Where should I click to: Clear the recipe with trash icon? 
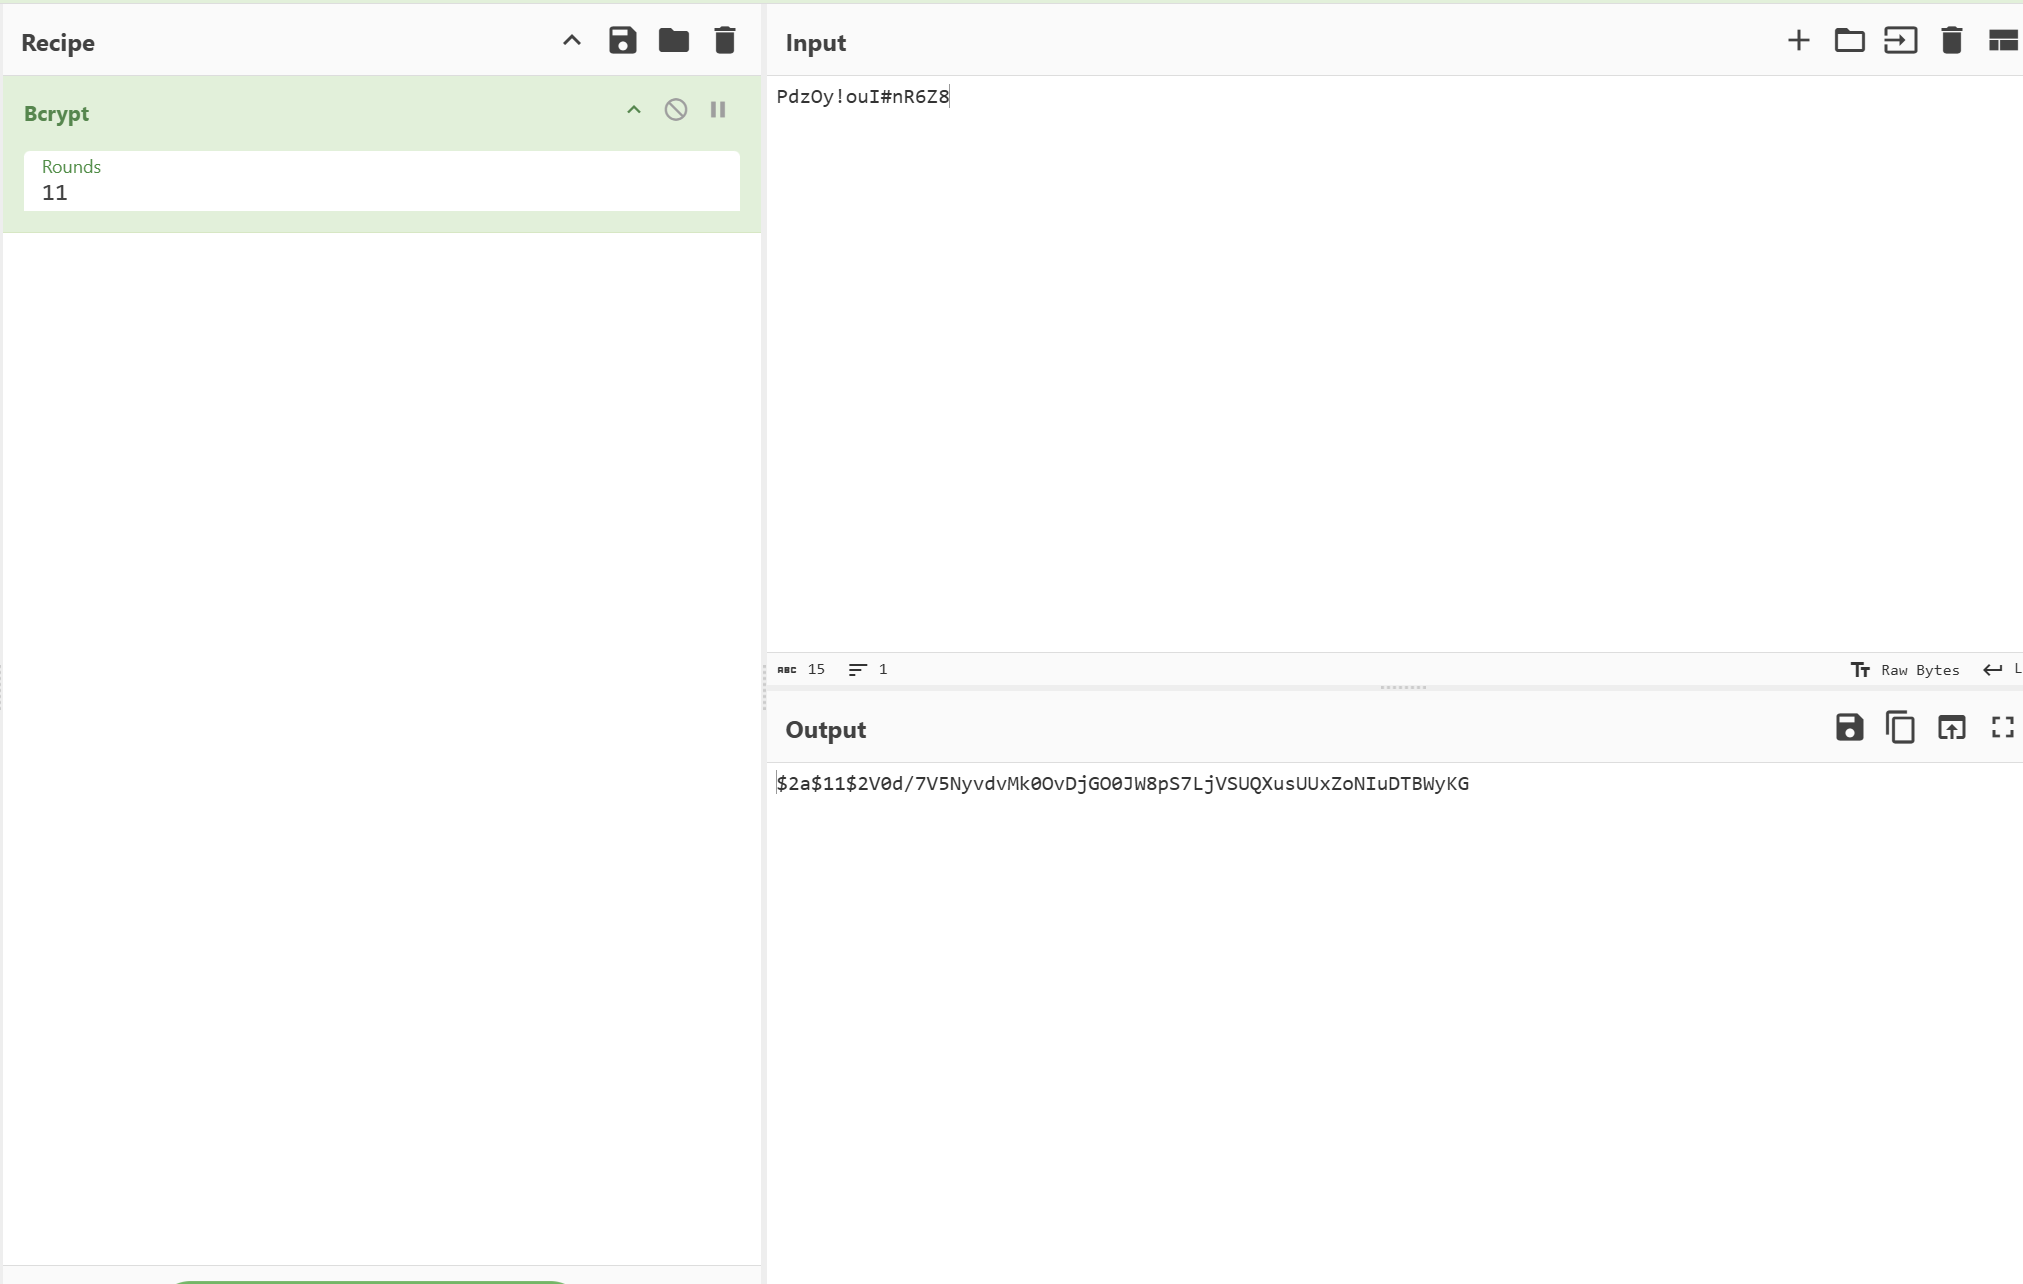725,41
